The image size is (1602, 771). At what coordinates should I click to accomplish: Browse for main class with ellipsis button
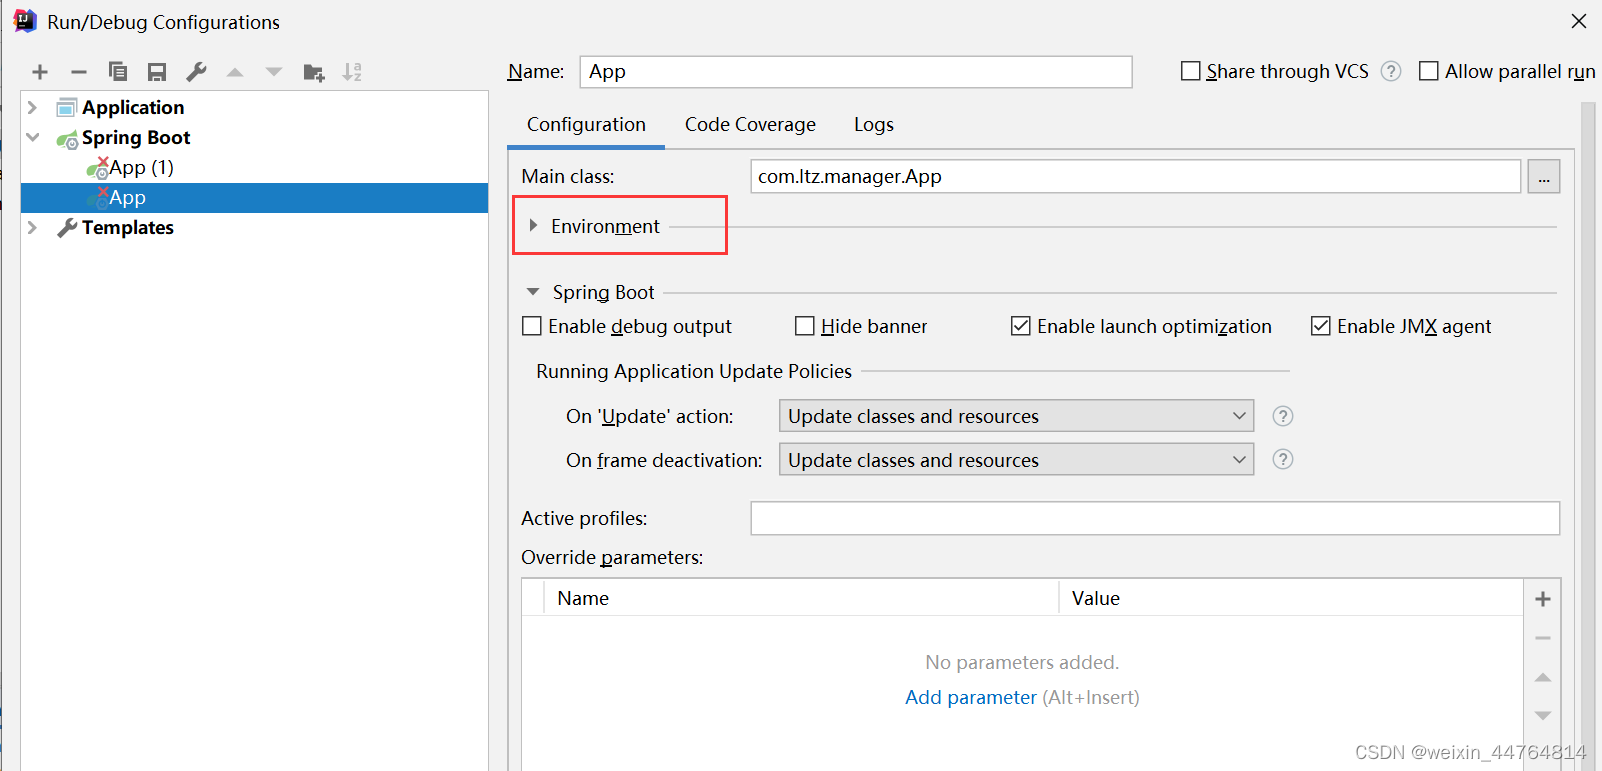coord(1544,177)
